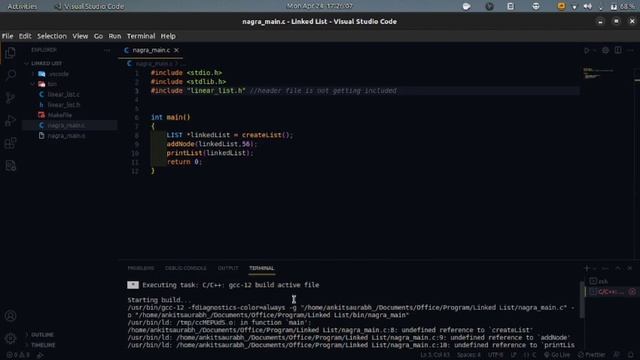The image size is (640, 360).
Task: Click line 3 include linear_list.h code
Action: (x=198, y=91)
